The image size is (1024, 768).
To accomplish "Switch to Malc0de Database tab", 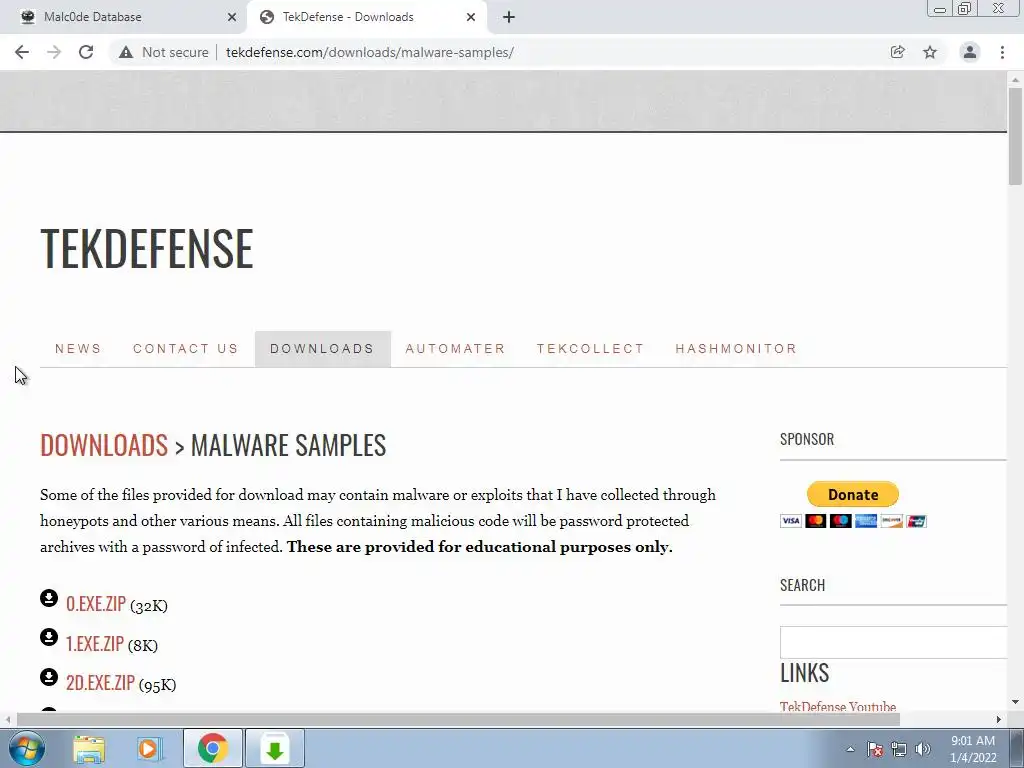I will [124, 17].
